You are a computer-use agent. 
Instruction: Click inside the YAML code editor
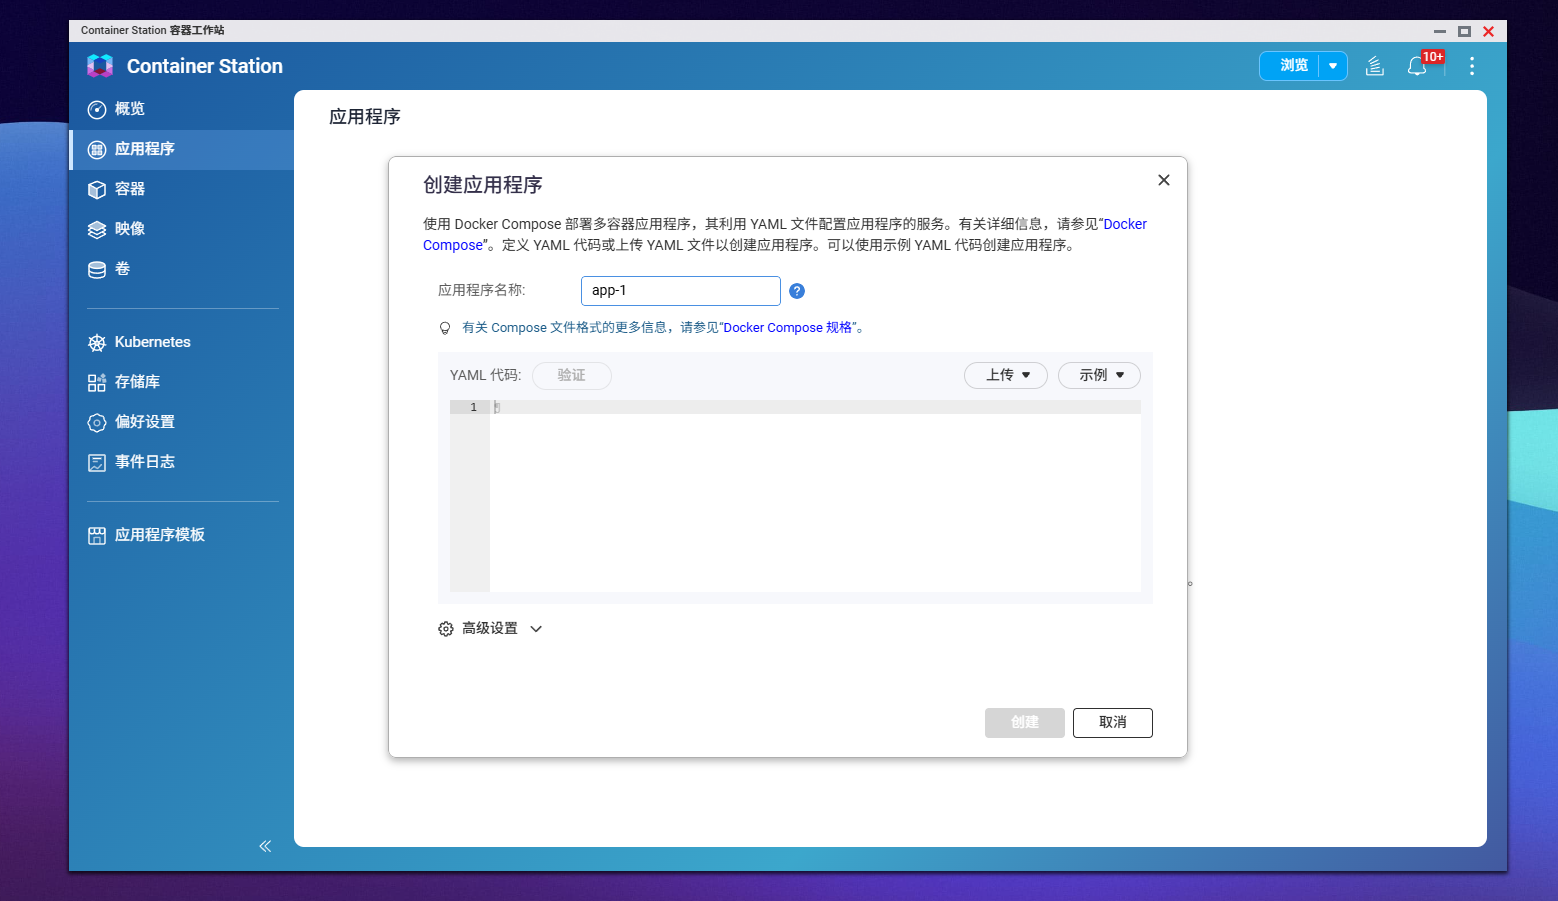coord(815,496)
